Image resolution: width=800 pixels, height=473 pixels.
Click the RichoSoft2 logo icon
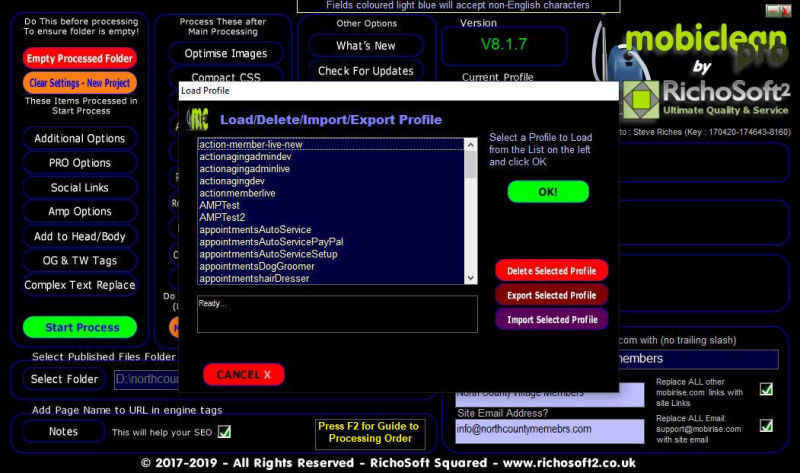641,100
